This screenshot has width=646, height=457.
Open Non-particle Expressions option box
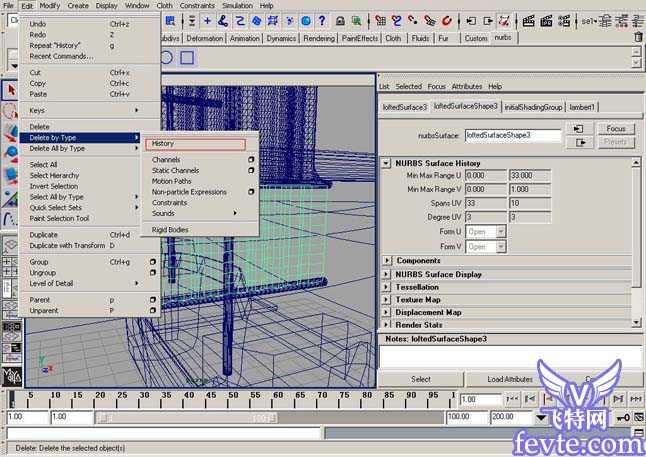click(251, 192)
